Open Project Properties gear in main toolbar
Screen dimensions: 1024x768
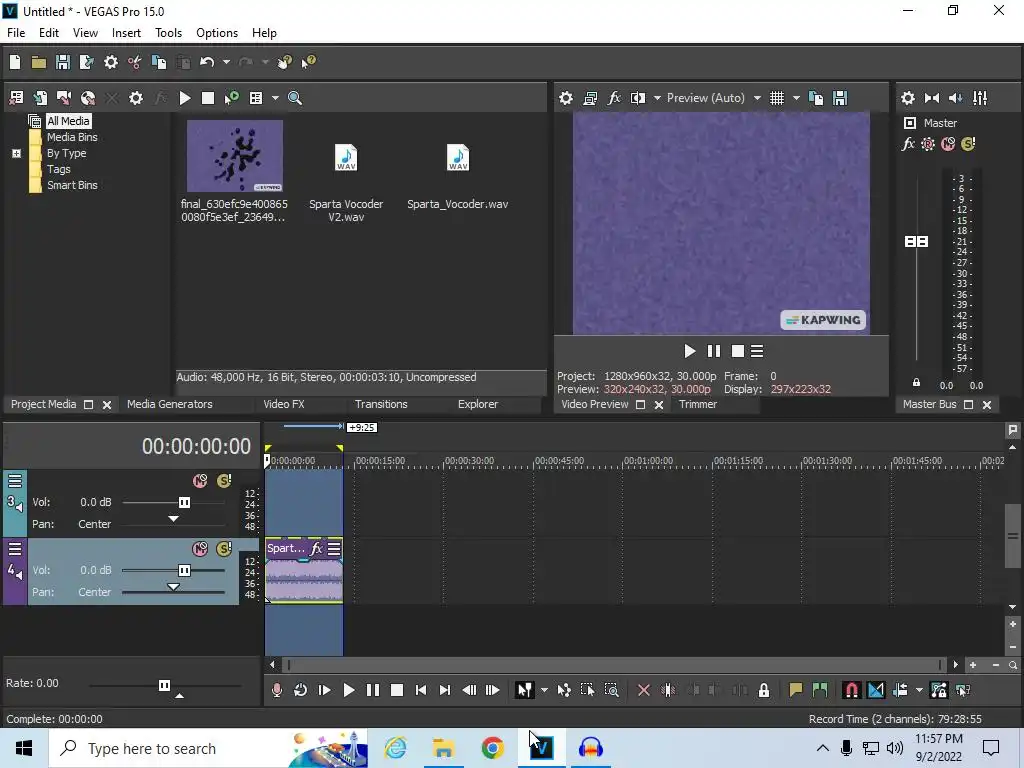[x=111, y=62]
